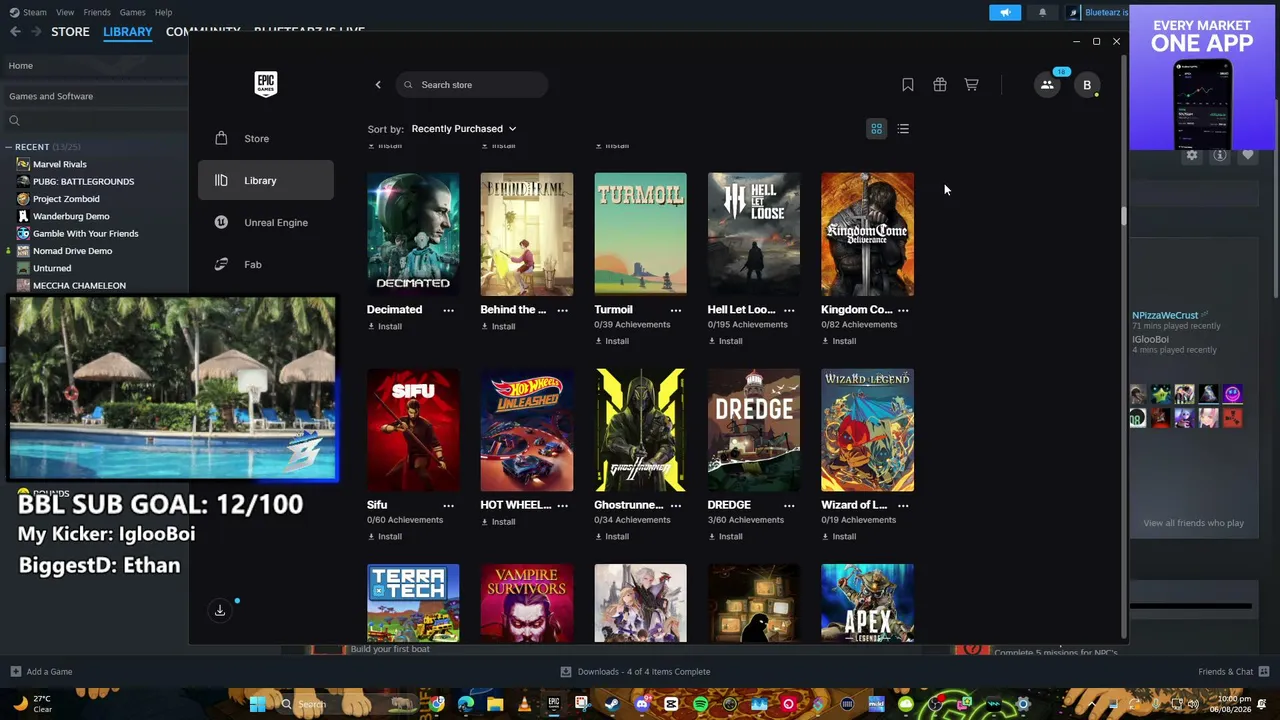This screenshot has width=1280, height=720.
Task: Open the Kingdom Come options menu
Action: (x=903, y=310)
